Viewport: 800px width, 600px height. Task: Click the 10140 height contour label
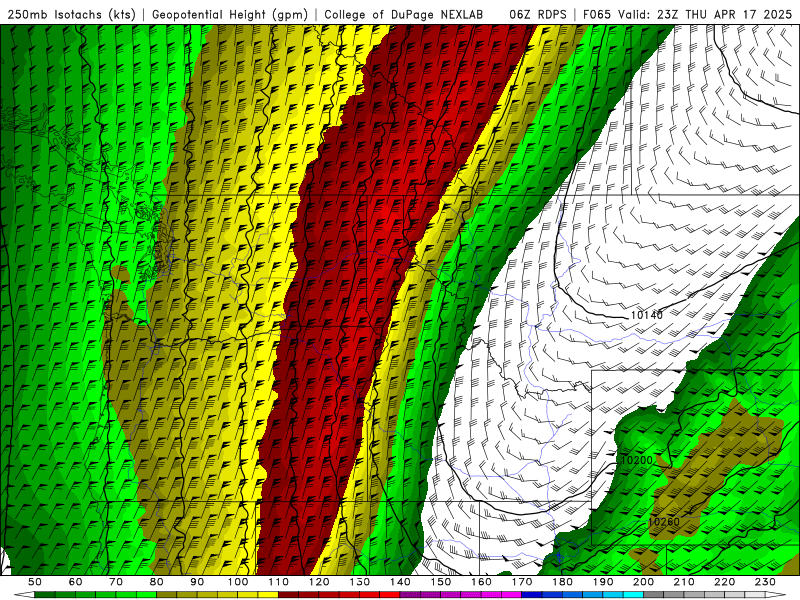[x=646, y=315]
